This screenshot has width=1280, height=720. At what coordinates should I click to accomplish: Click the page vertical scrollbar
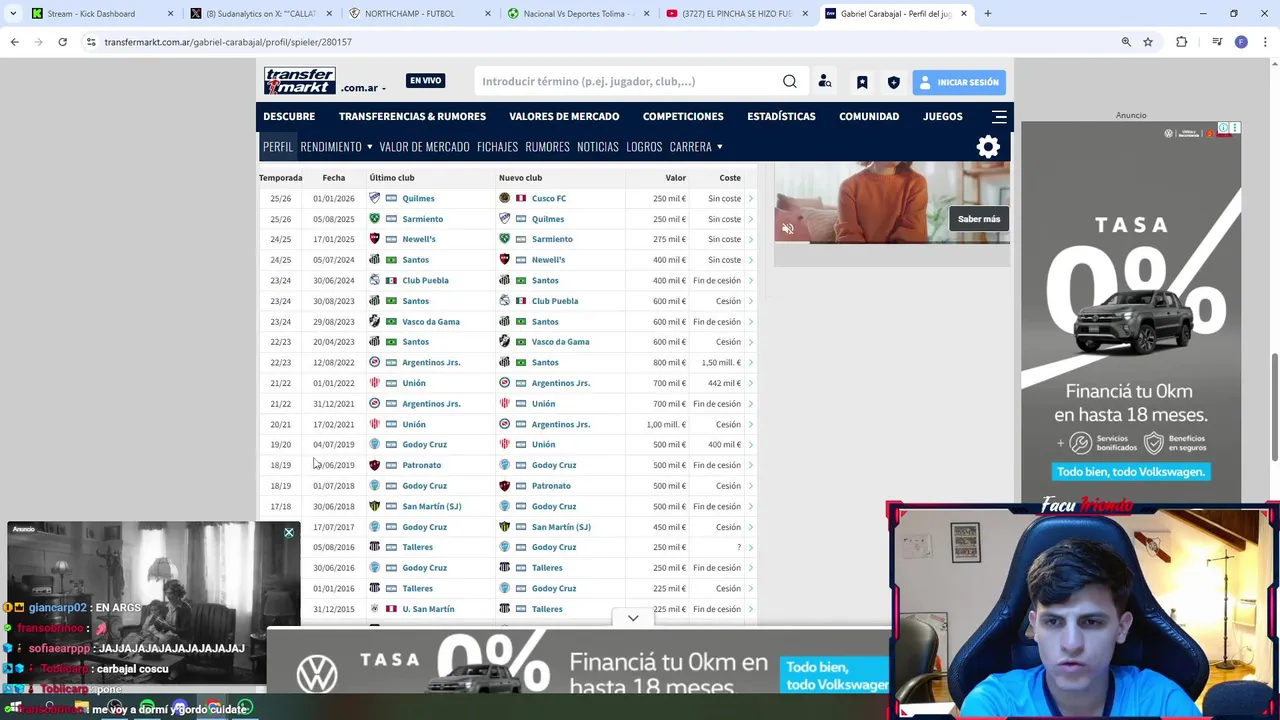1274,408
